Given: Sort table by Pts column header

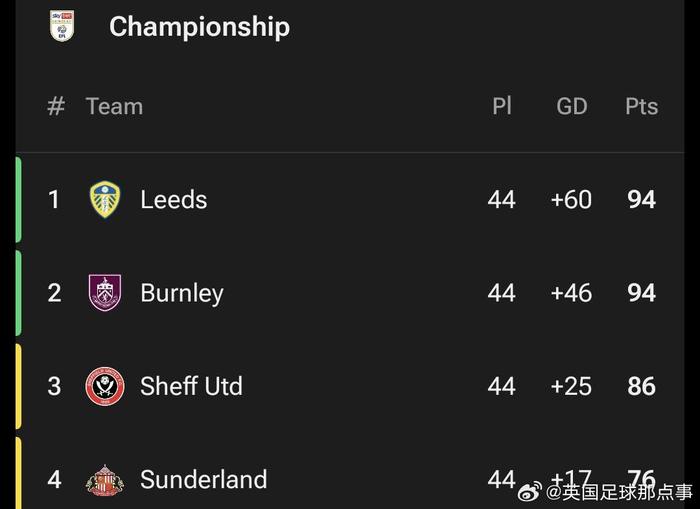Looking at the screenshot, I should pos(642,106).
